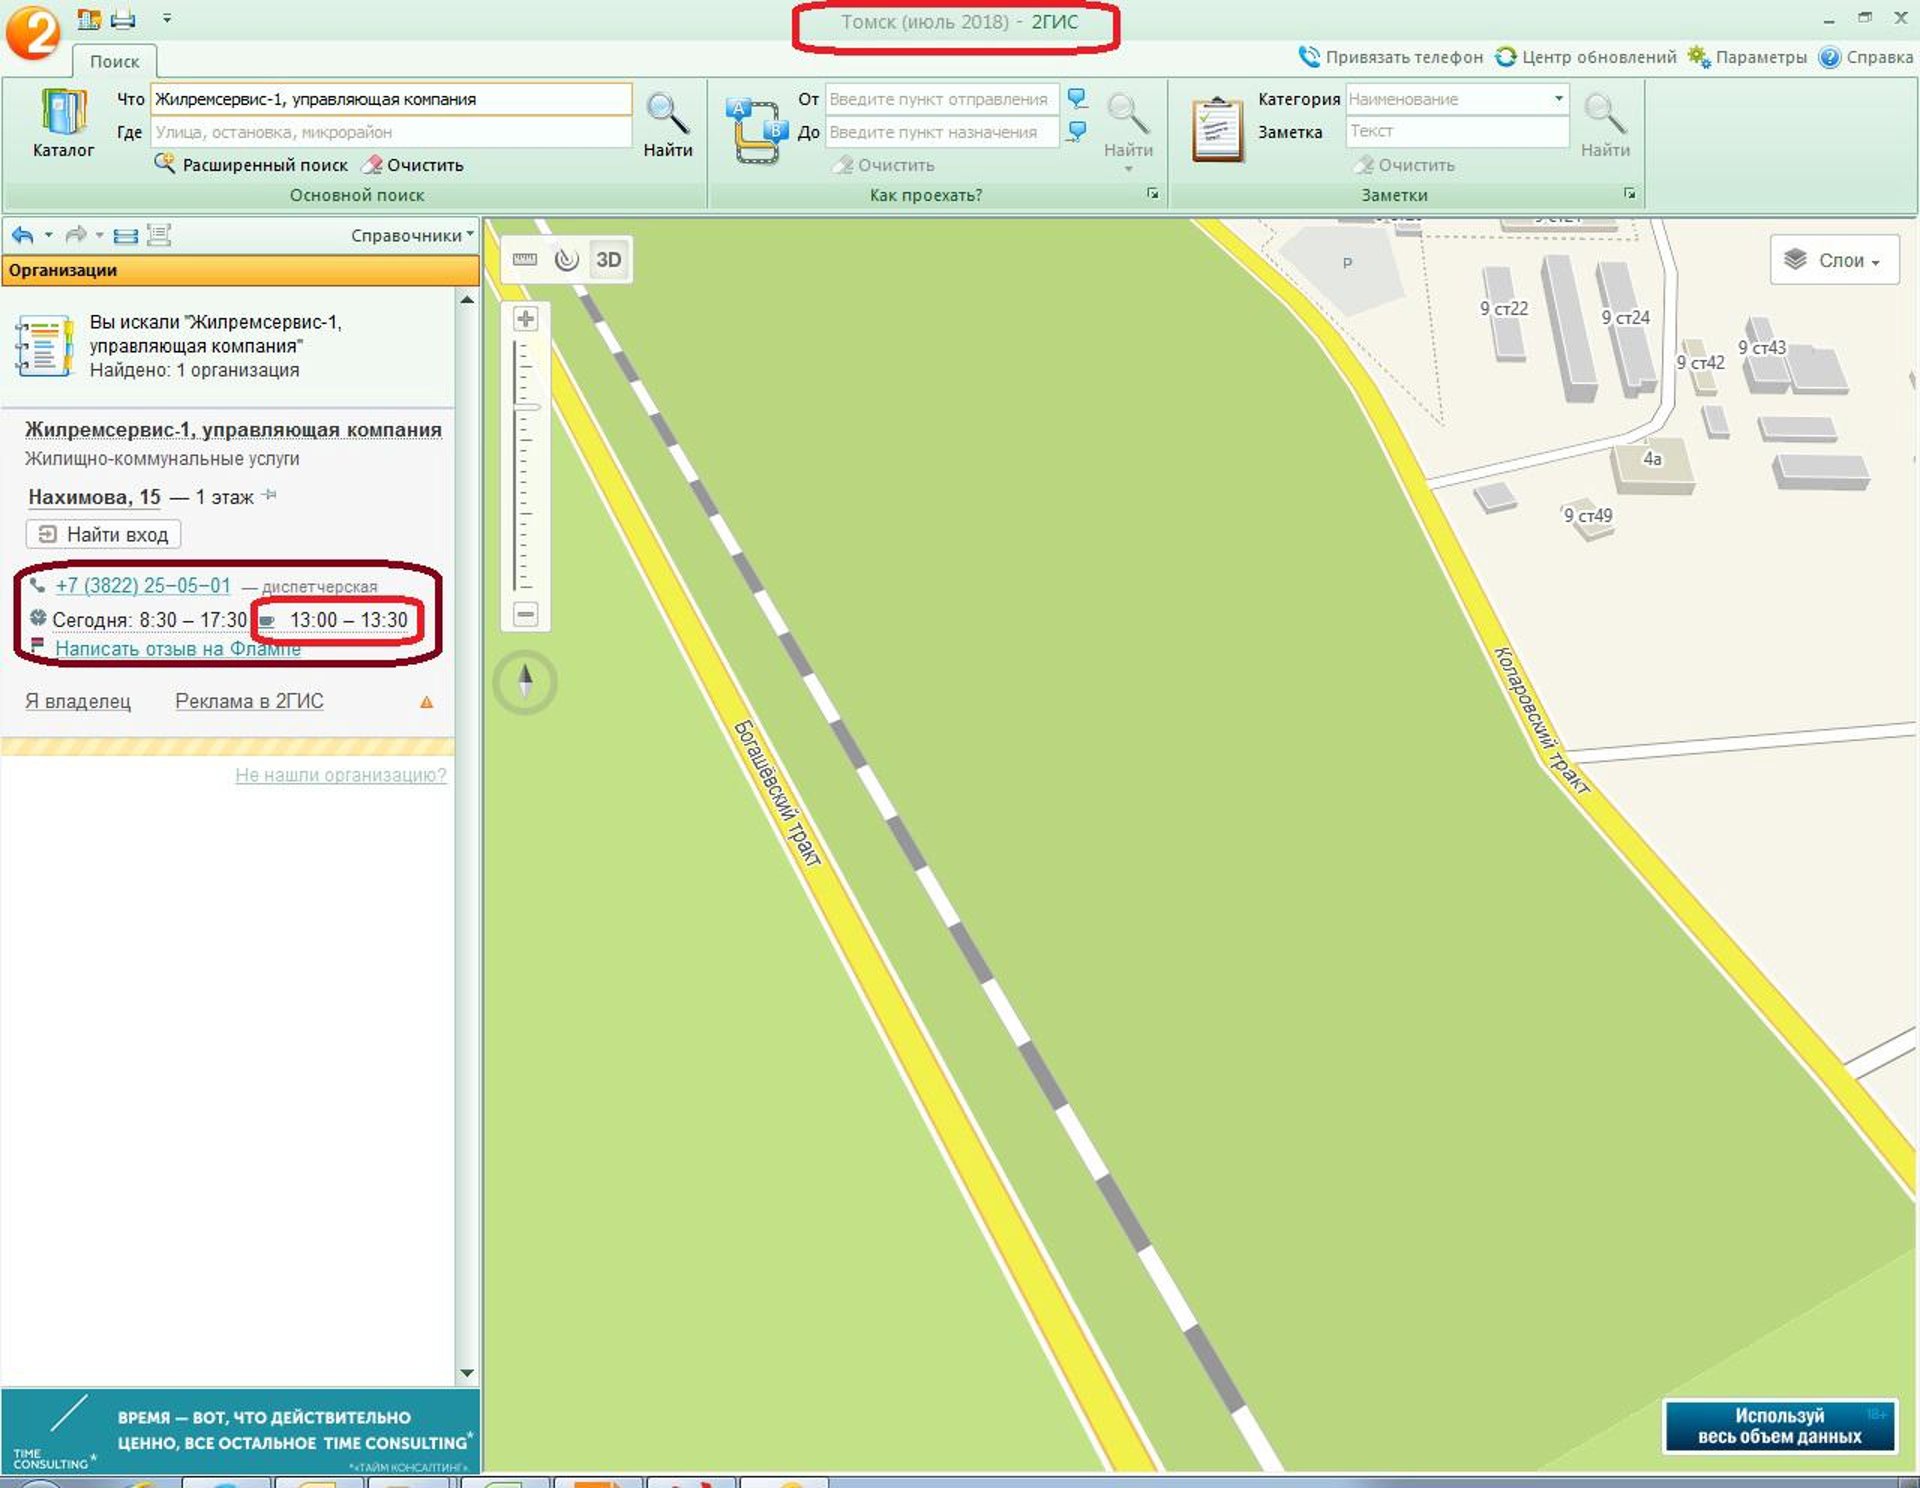Viewport: 1920px width, 1488px height.
Task: Click the Time Consulting ad banner
Action: point(240,1430)
